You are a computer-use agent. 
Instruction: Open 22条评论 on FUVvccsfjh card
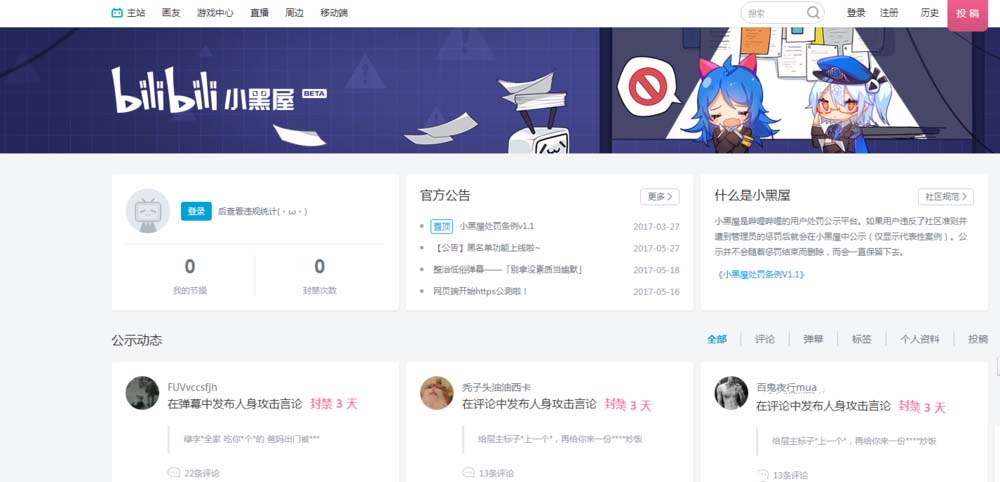tap(202, 473)
